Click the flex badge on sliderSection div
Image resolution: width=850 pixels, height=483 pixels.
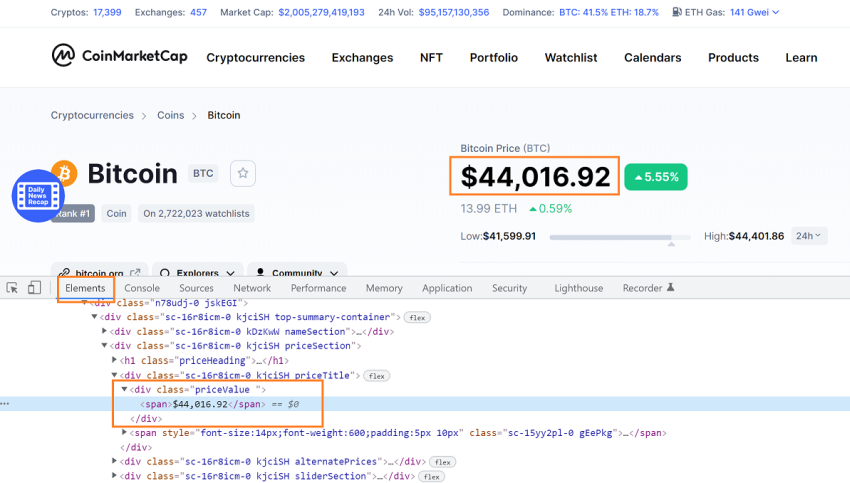pyautogui.click(x=432, y=476)
